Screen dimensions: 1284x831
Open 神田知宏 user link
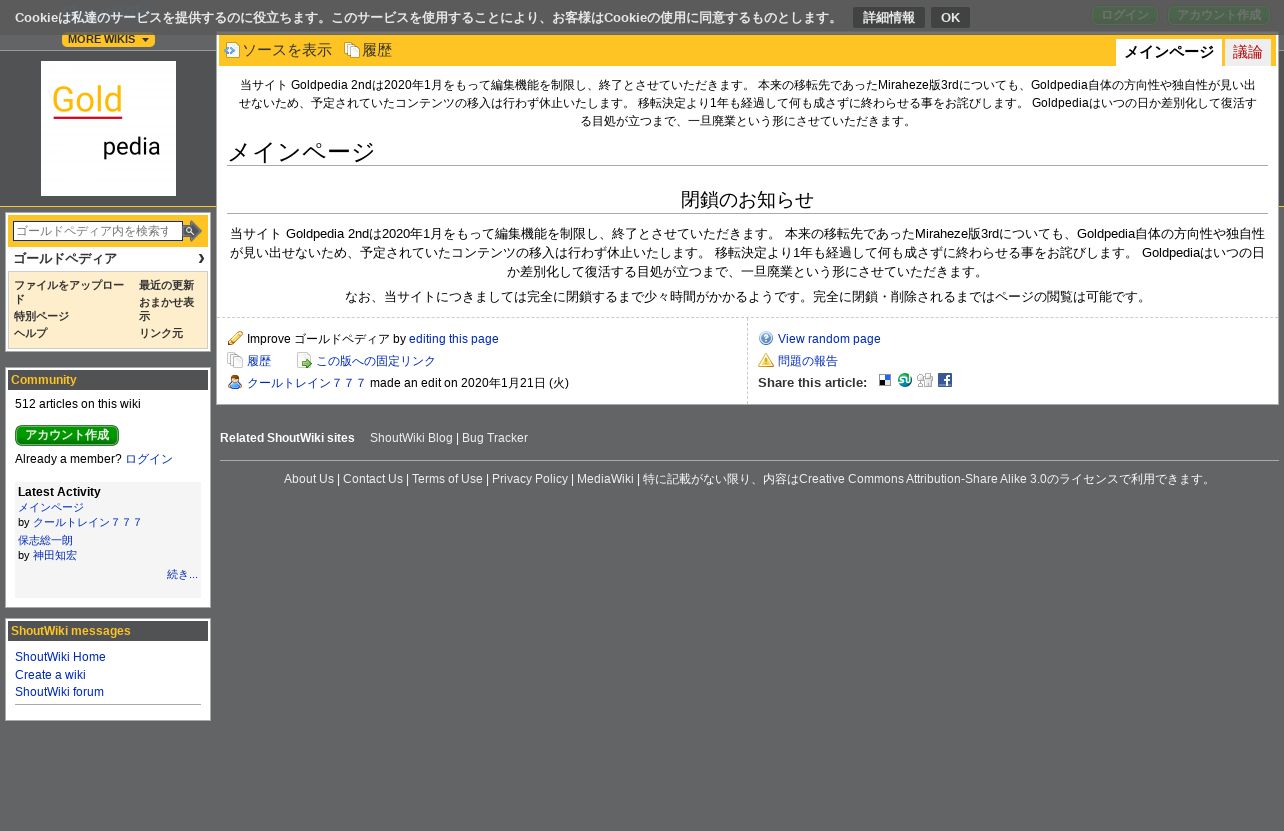(x=55, y=556)
